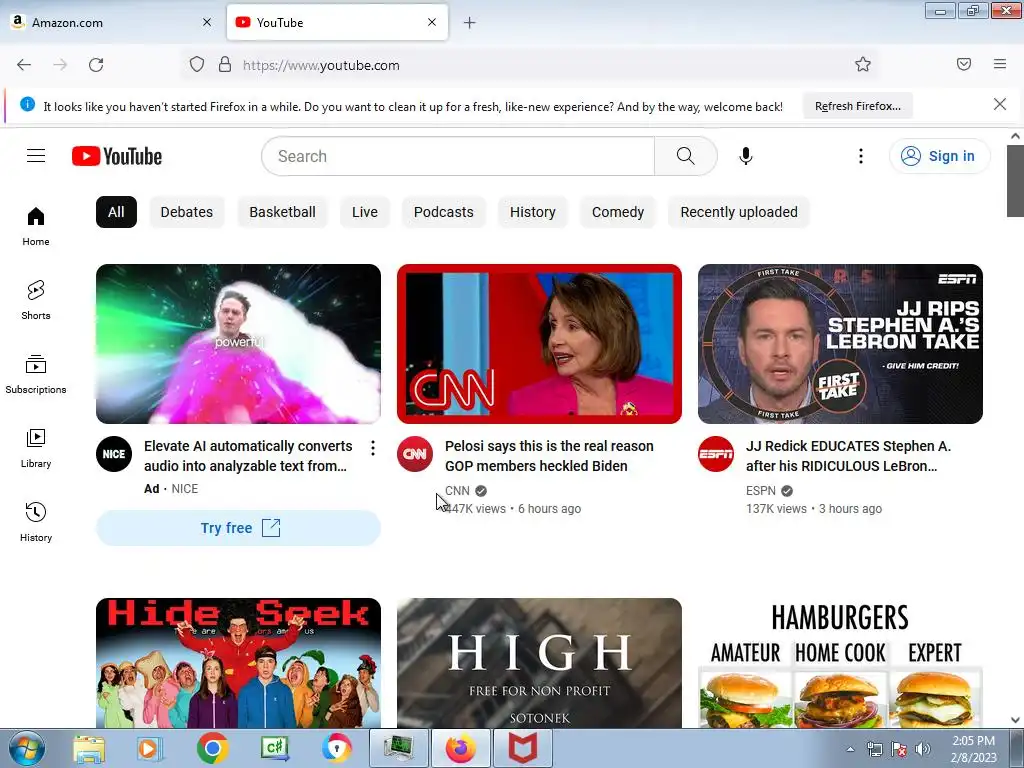The image size is (1024, 768).
Task: Dismiss the Firefox refresh notification bar
Action: 1000,104
